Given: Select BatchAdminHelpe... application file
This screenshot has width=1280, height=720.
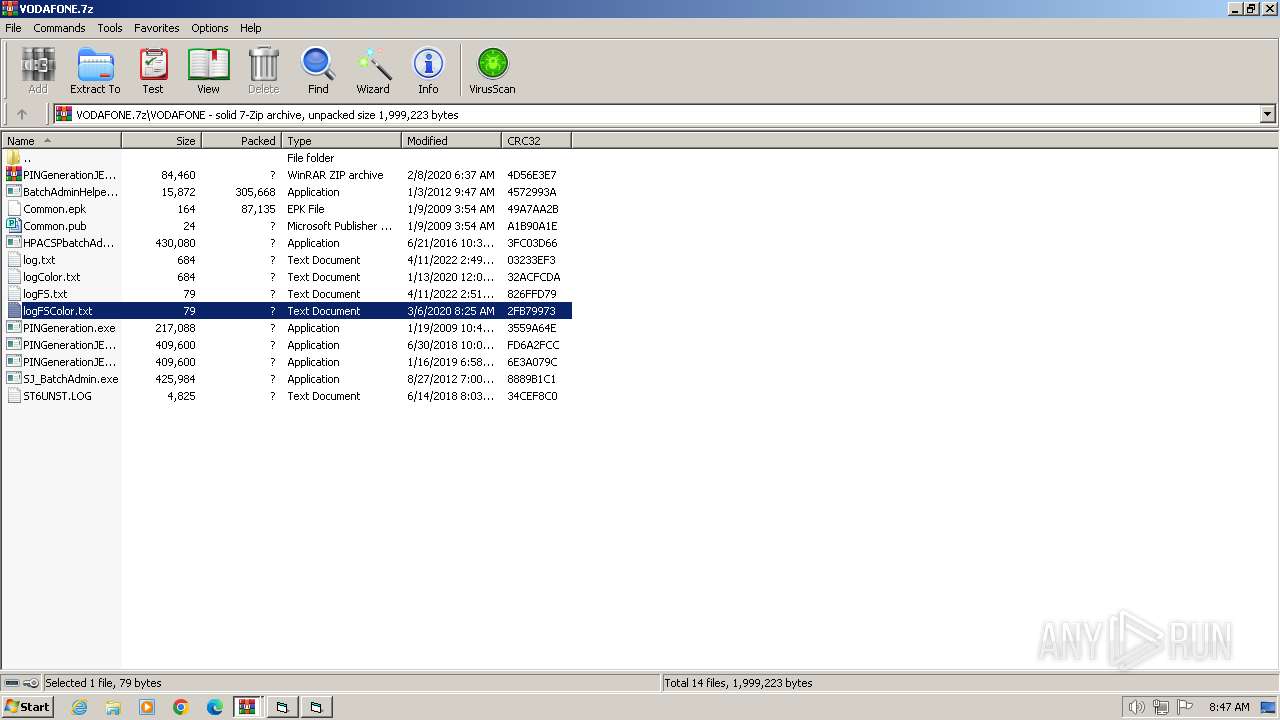Looking at the screenshot, I should click(x=287, y=192).
